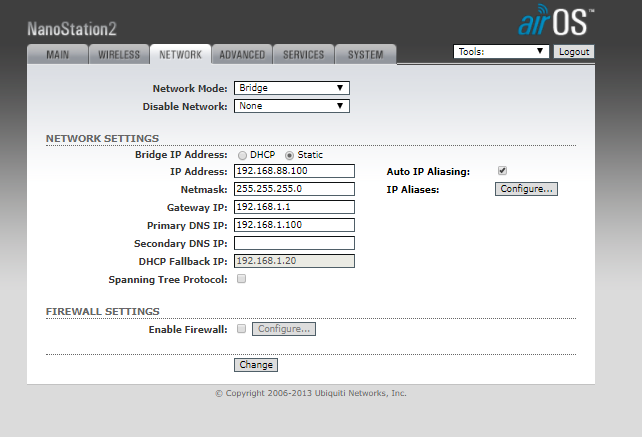642x437 pixels.
Task: Click Configure for IP Aliases
Action: click(526, 189)
